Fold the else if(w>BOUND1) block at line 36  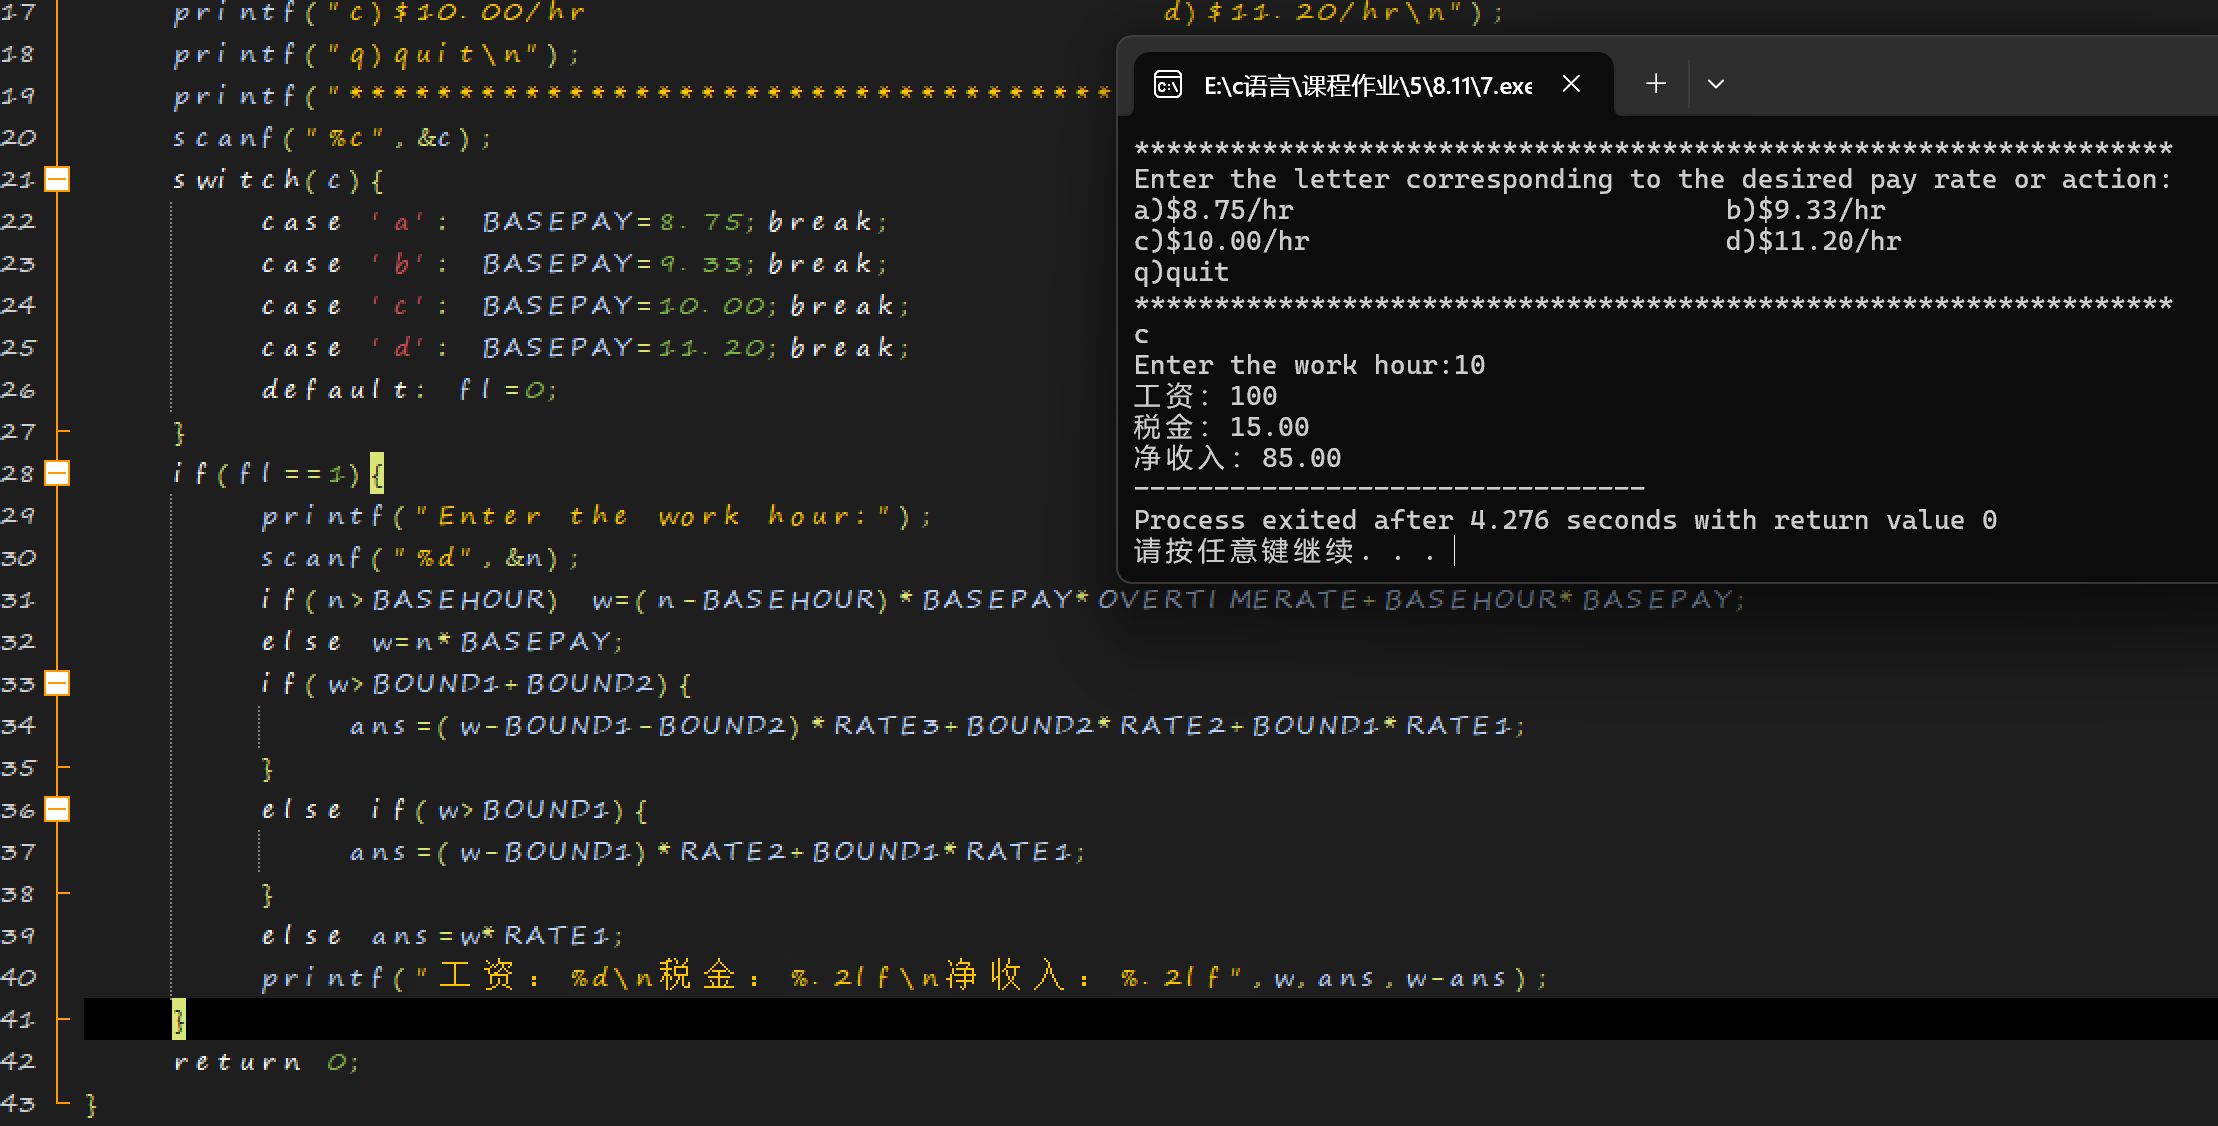[x=58, y=809]
